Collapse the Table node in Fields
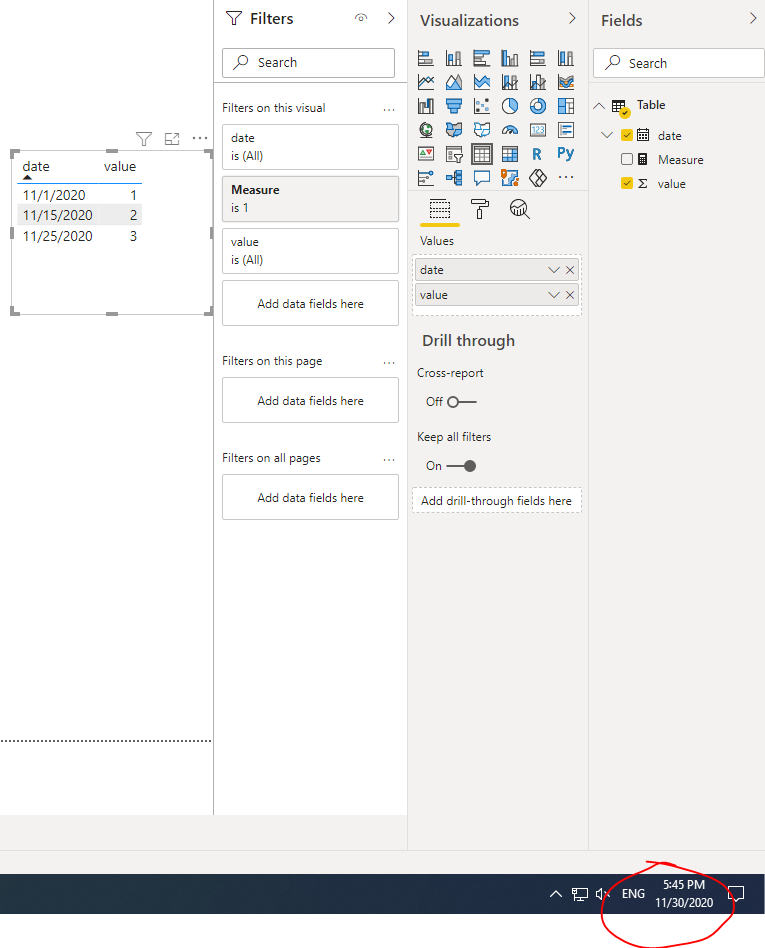765x948 pixels. [x=599, y=106]
